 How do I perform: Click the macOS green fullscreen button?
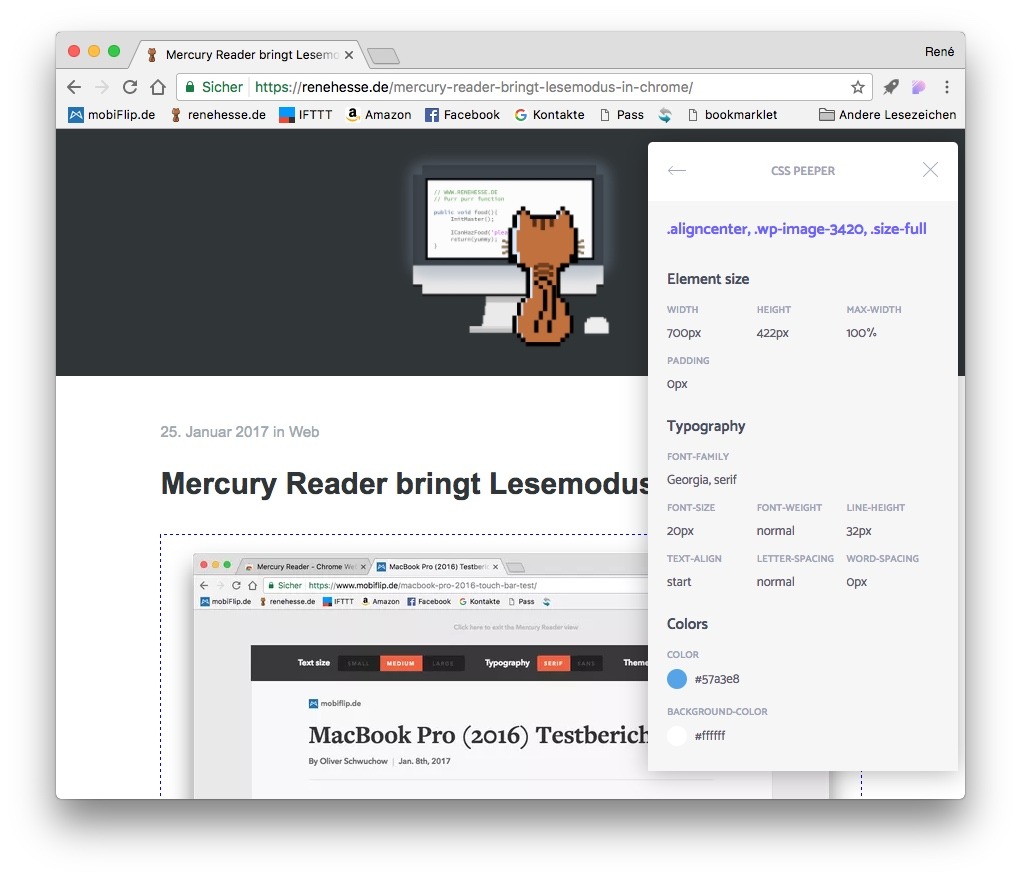(x=114, y=51)
